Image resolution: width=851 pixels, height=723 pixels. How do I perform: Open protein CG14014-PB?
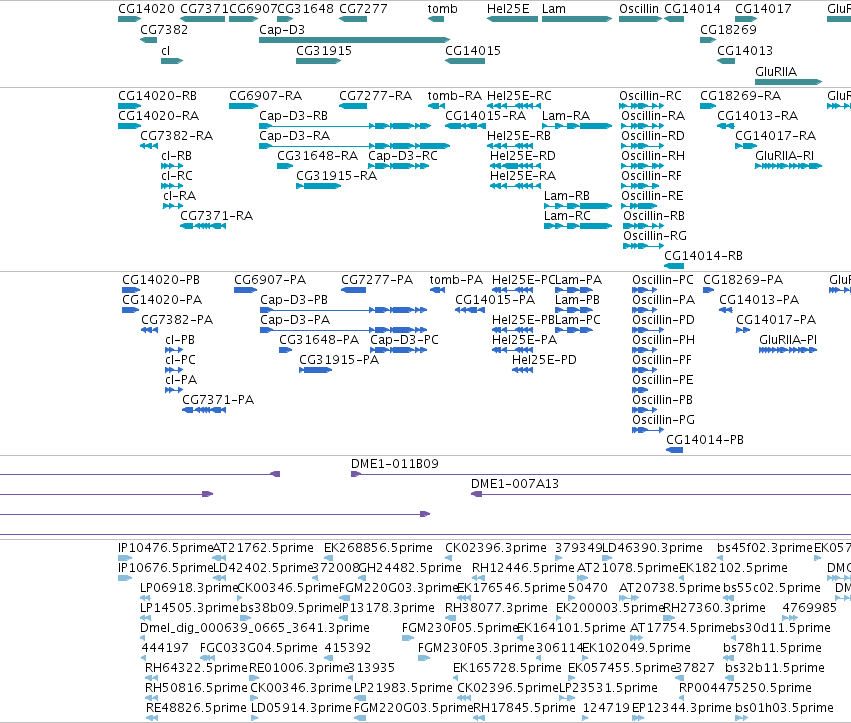(675, 451)
